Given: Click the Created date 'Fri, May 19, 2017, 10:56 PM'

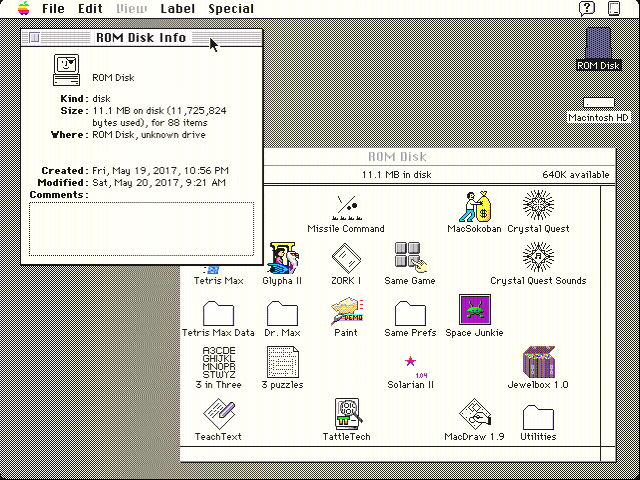Looking at the screenshot, I should point(160,171).
